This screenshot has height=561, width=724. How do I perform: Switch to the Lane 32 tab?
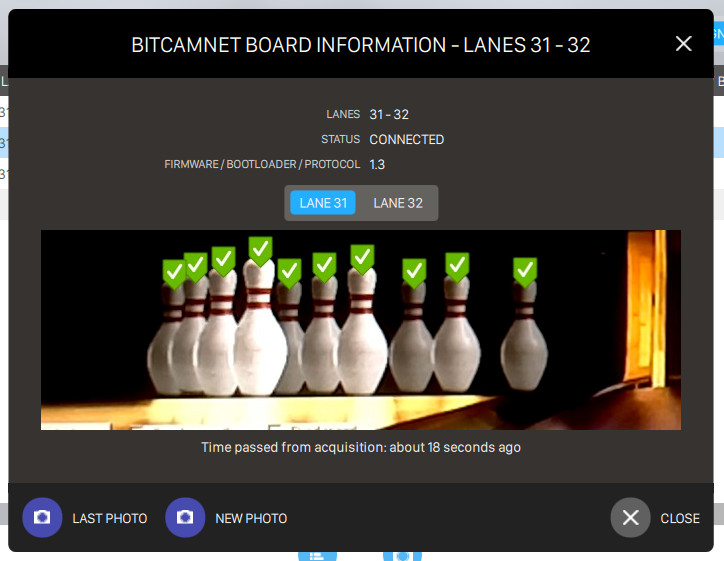tap(398, 203)
